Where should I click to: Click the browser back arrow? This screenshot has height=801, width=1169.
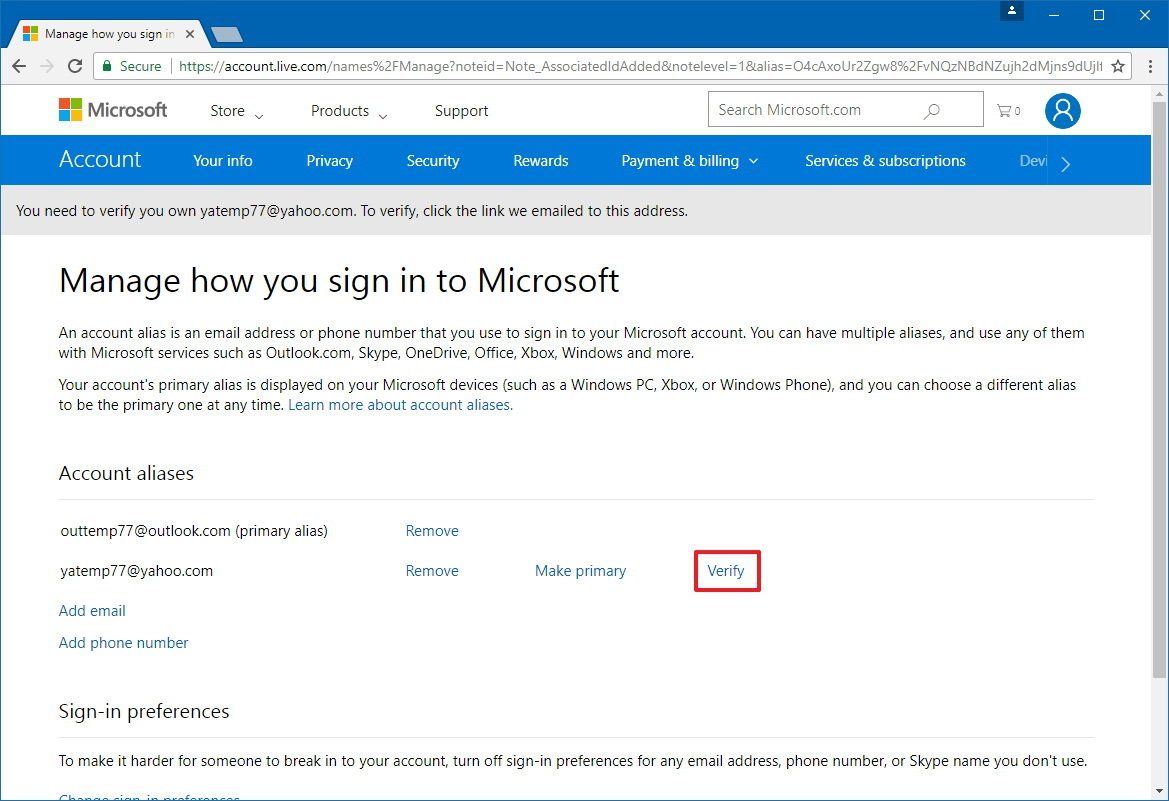[19, 66]
